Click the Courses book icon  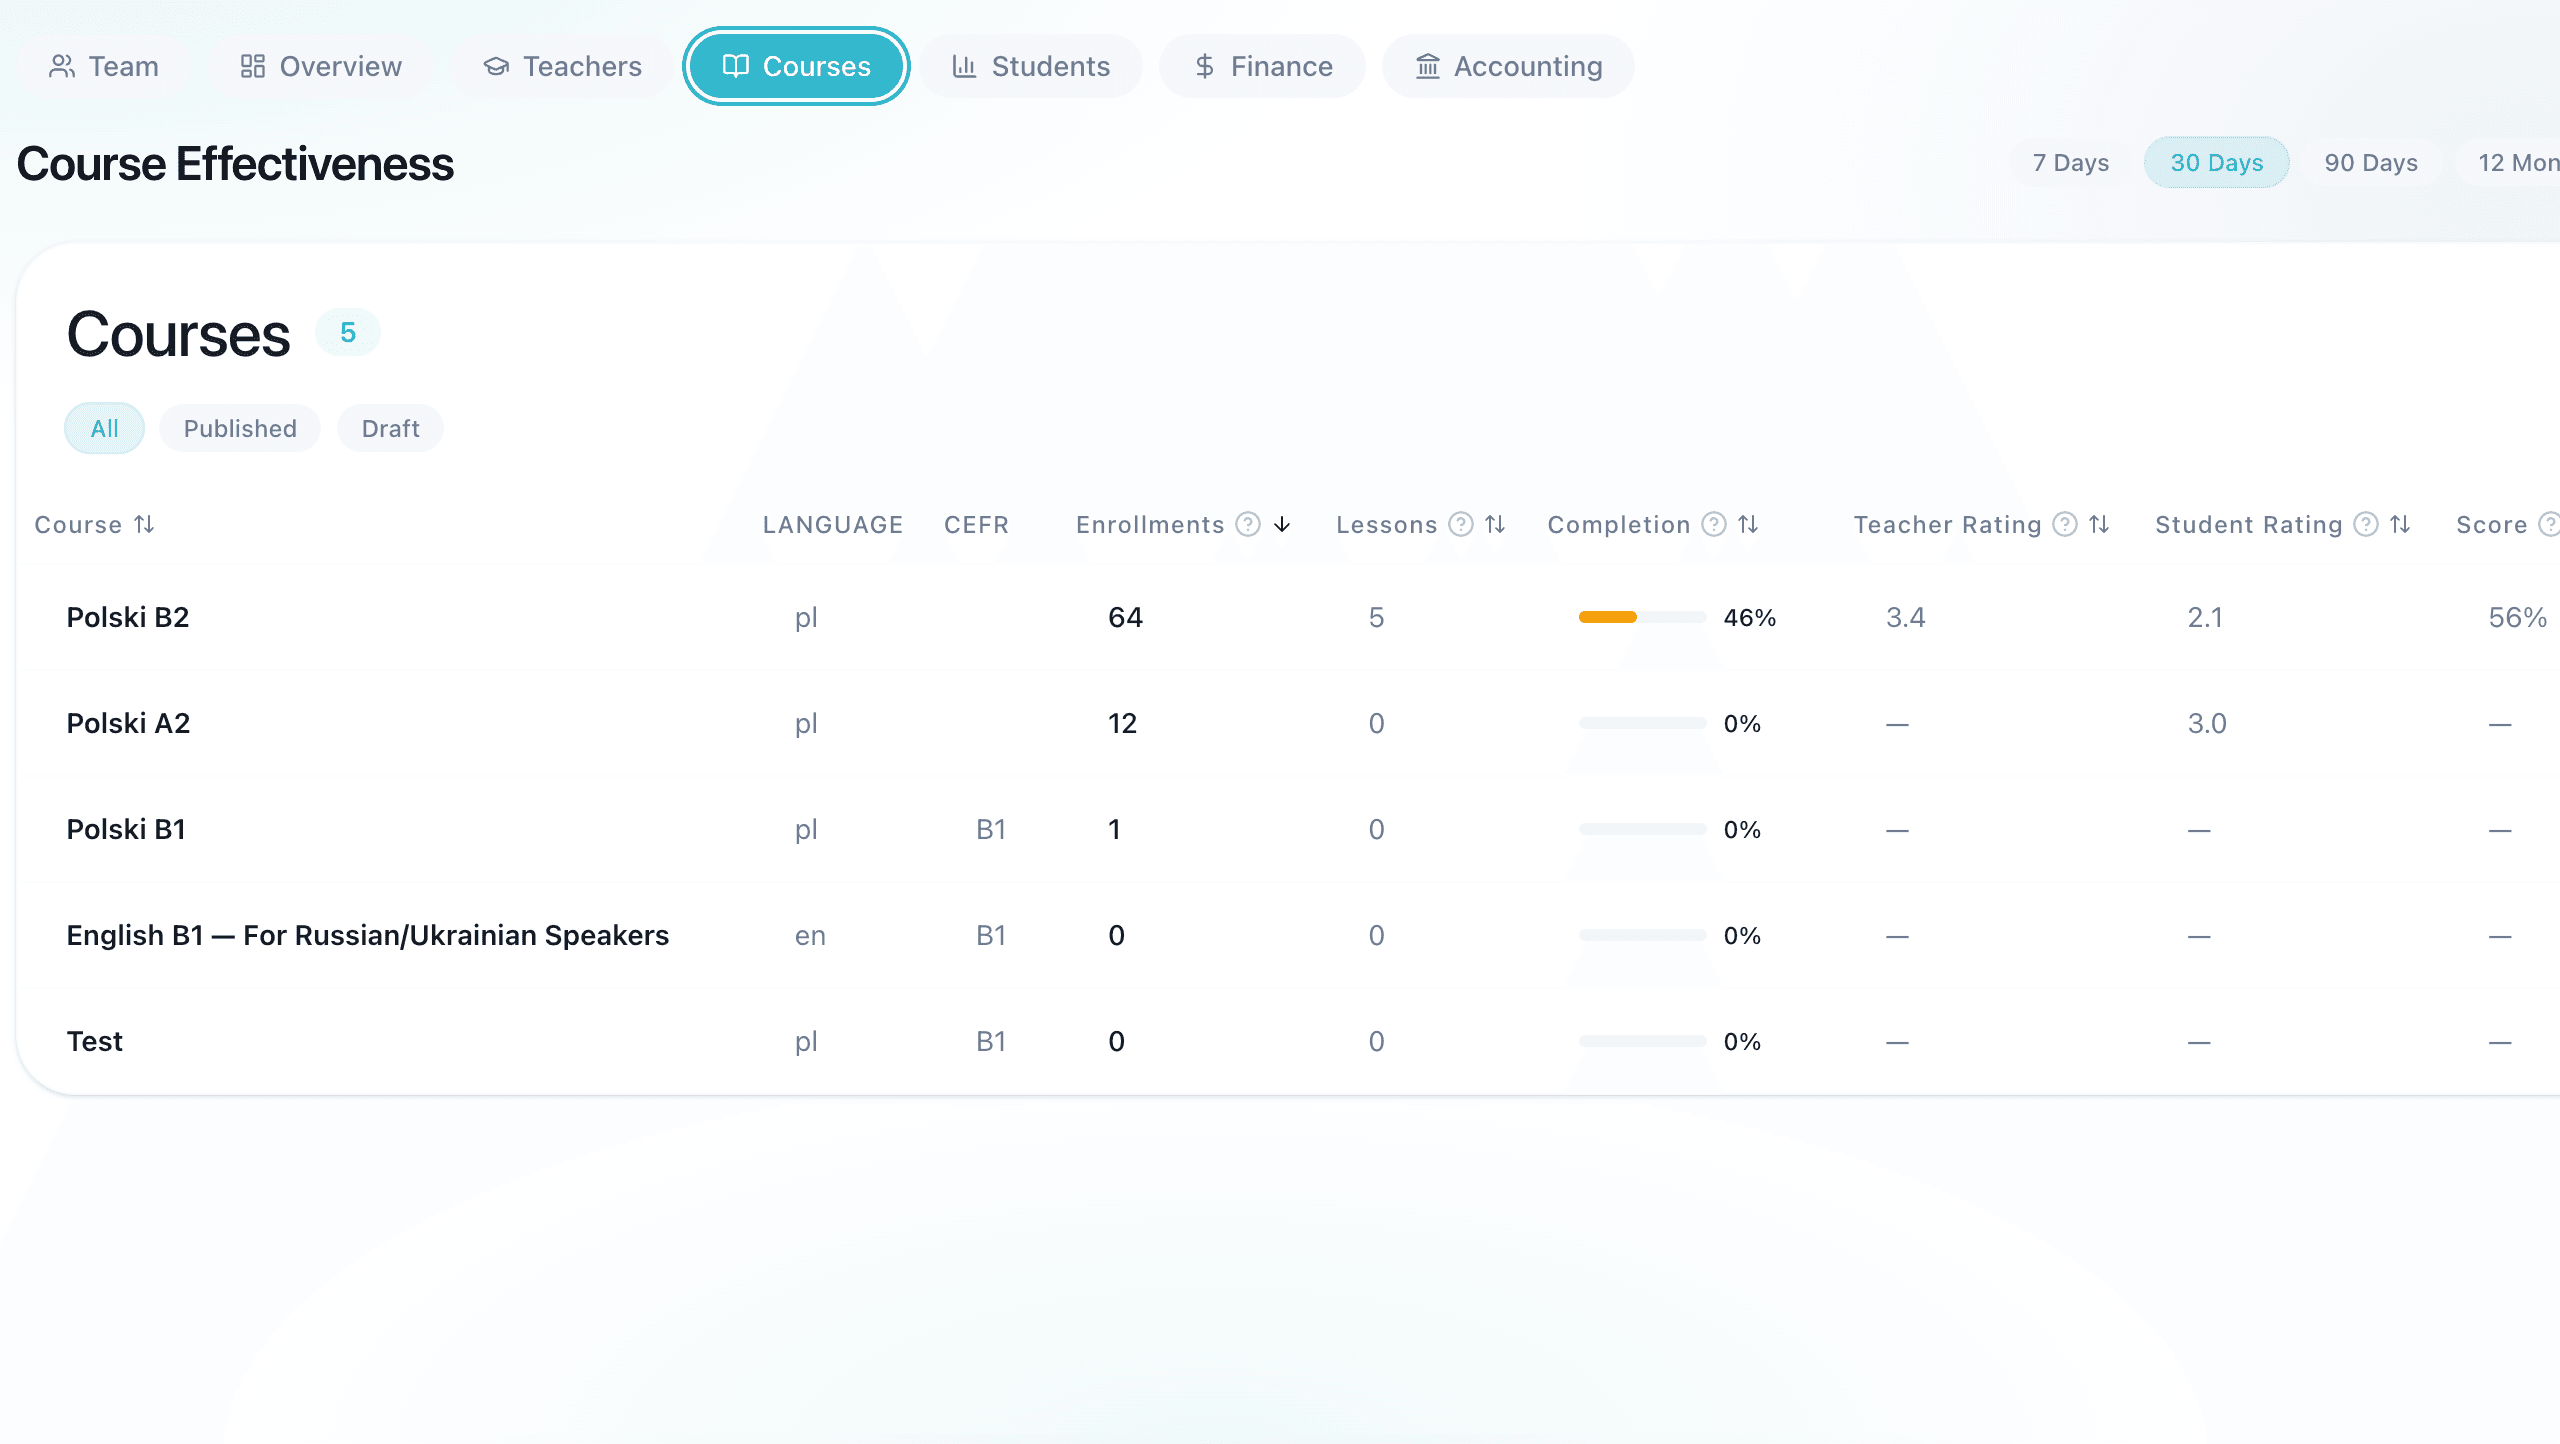(x=737, y=66)
